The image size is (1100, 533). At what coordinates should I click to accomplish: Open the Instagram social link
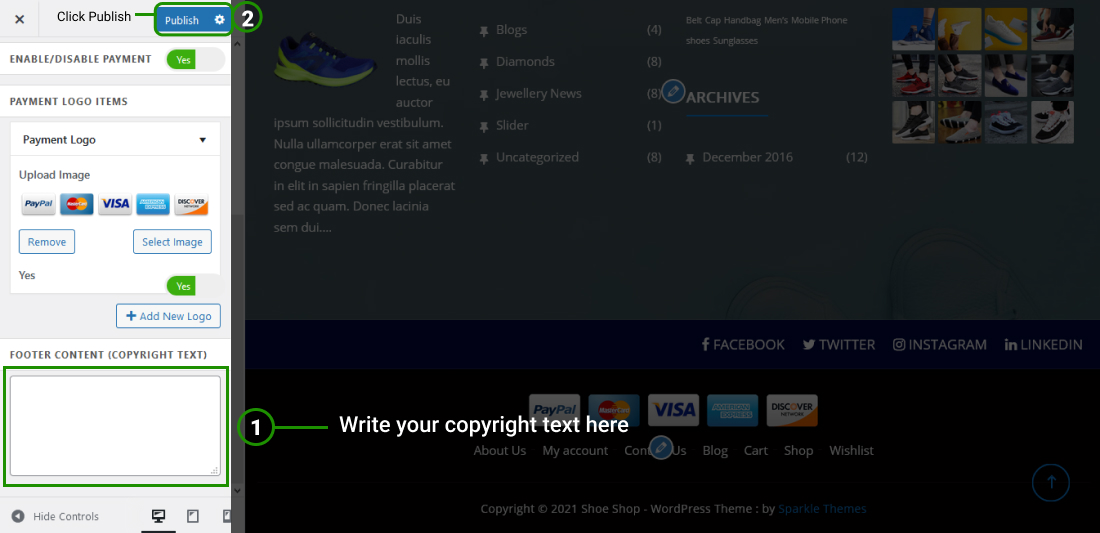coord(939,344)
